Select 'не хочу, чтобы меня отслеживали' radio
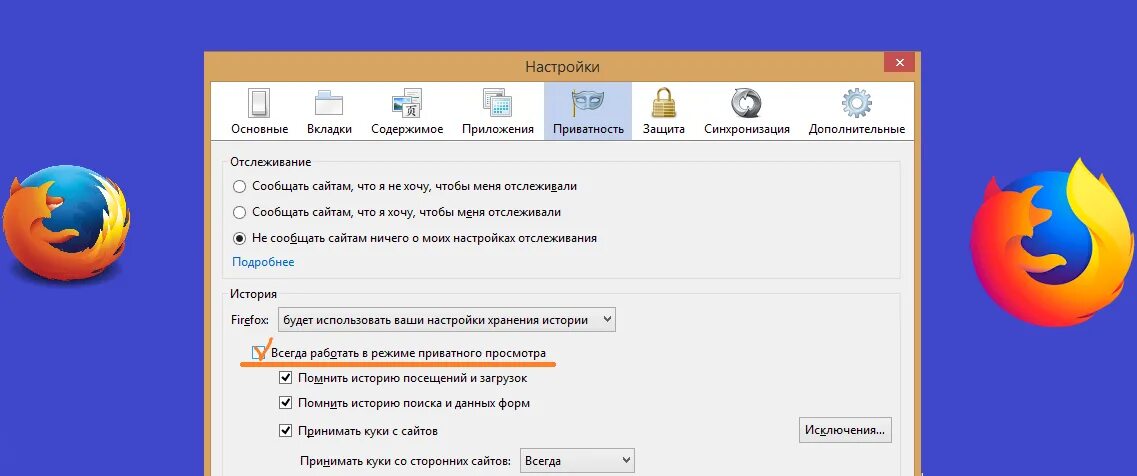 239,186
